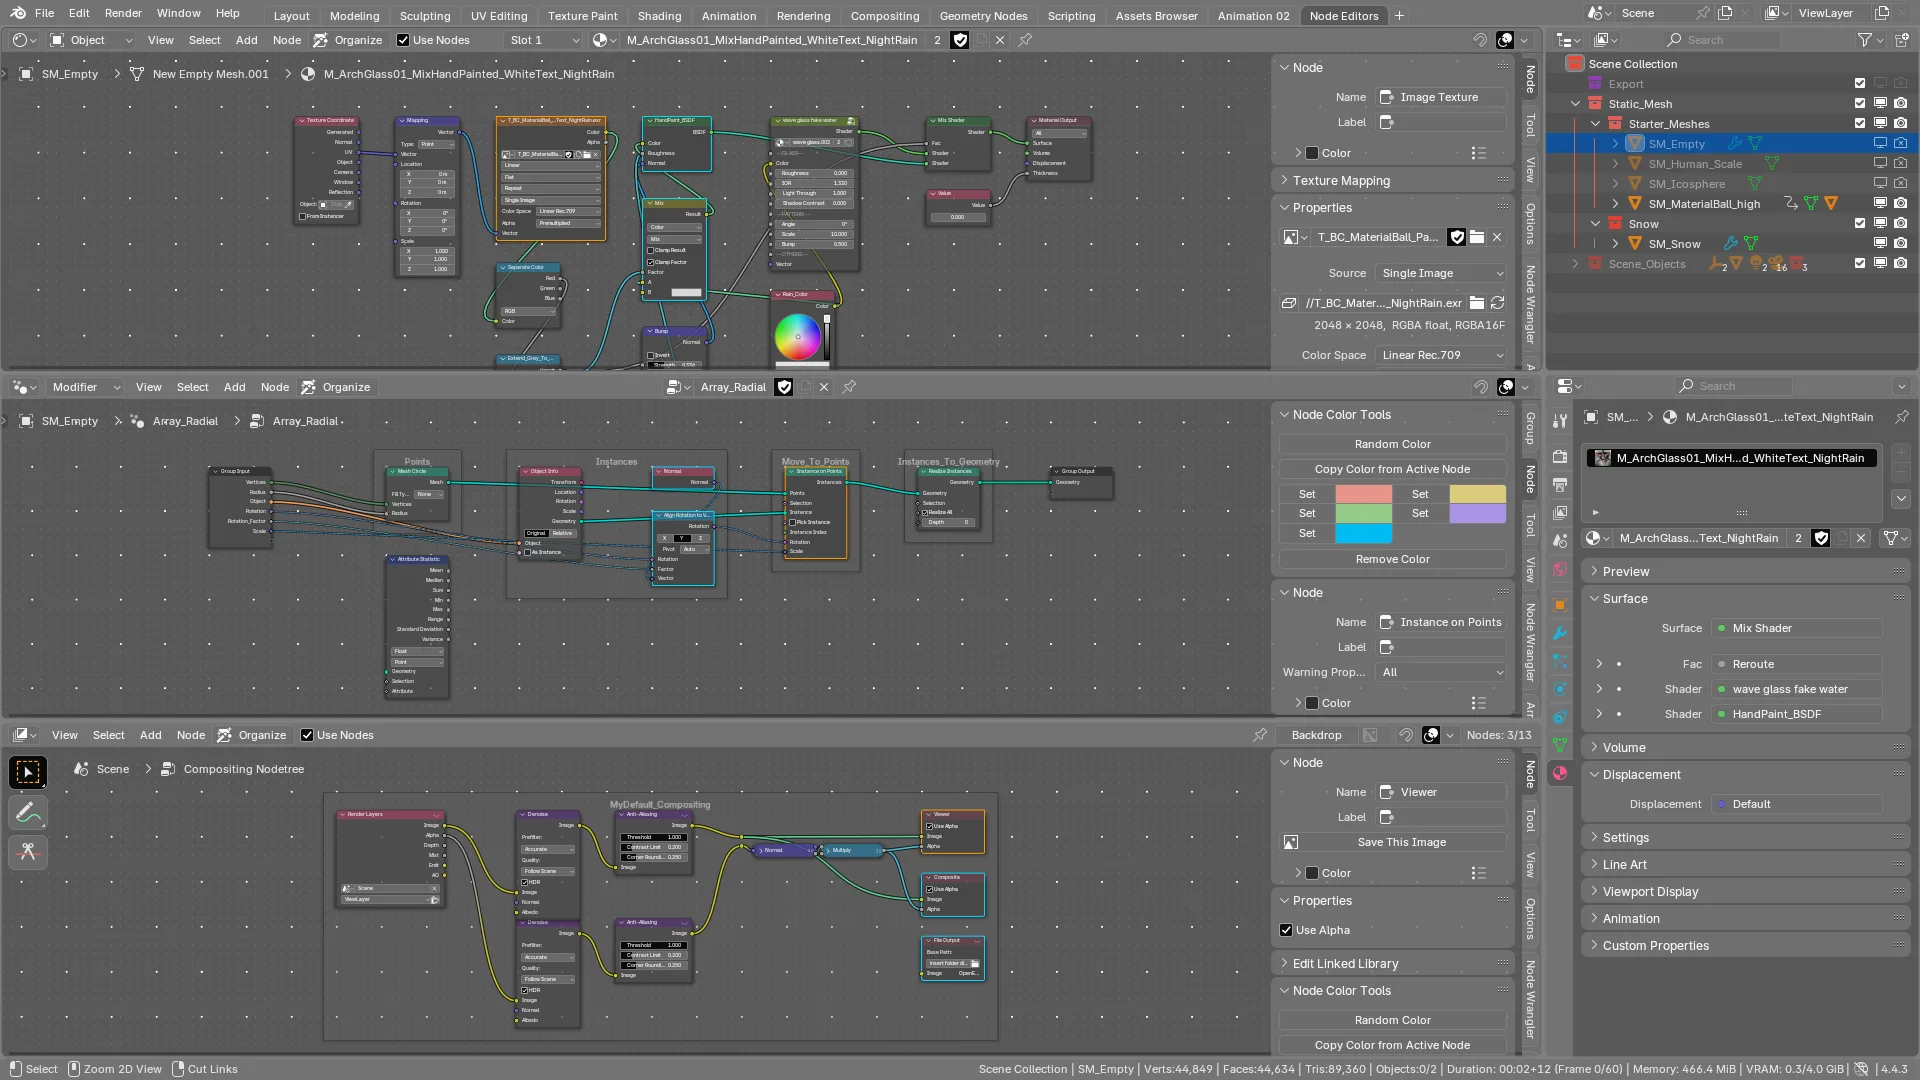The image size is (1920, 1080).
Task: Expand the Volume panel in material properties
Action: (1747, 748)
